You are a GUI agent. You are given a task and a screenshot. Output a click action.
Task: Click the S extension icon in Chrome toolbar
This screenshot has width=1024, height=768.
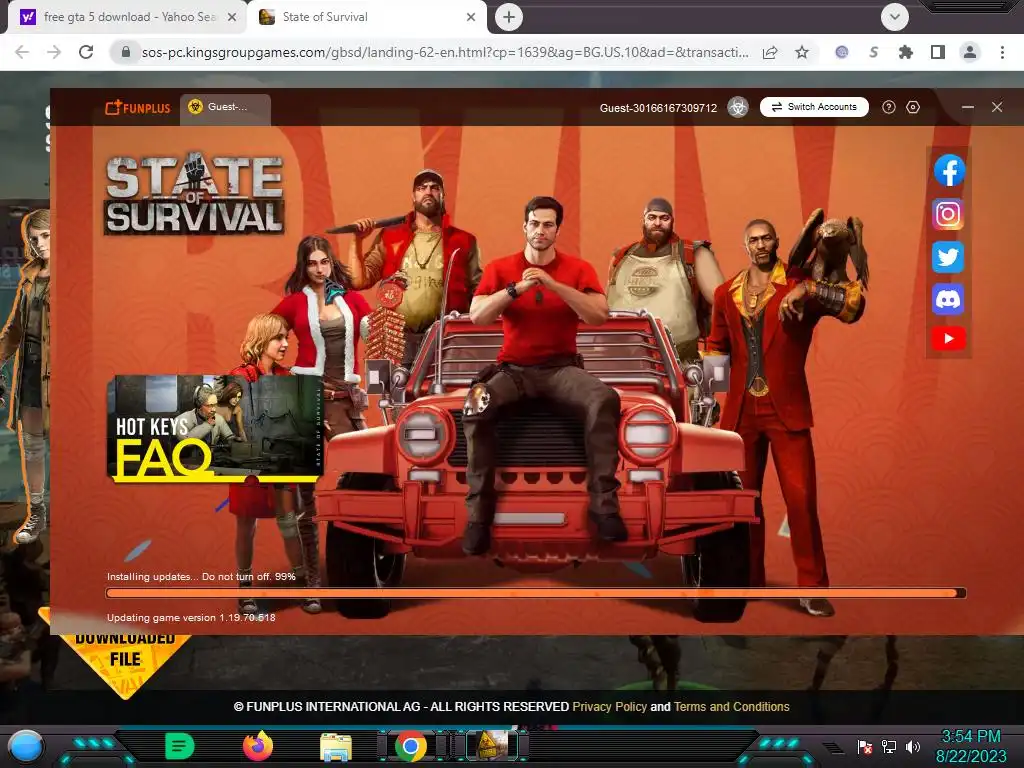tap(874, 52)
